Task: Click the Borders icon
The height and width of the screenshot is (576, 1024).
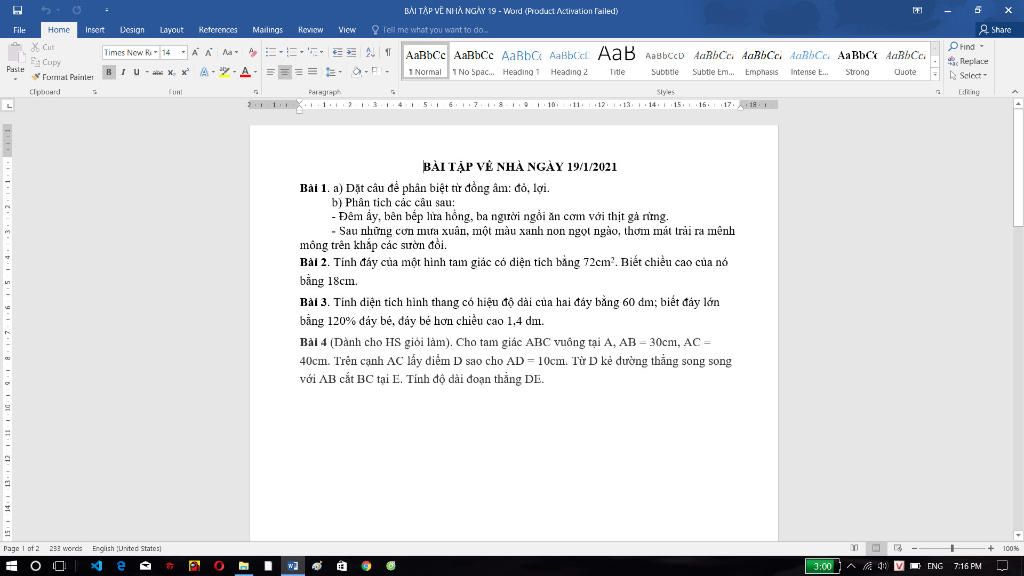Action: pos(376,72)
